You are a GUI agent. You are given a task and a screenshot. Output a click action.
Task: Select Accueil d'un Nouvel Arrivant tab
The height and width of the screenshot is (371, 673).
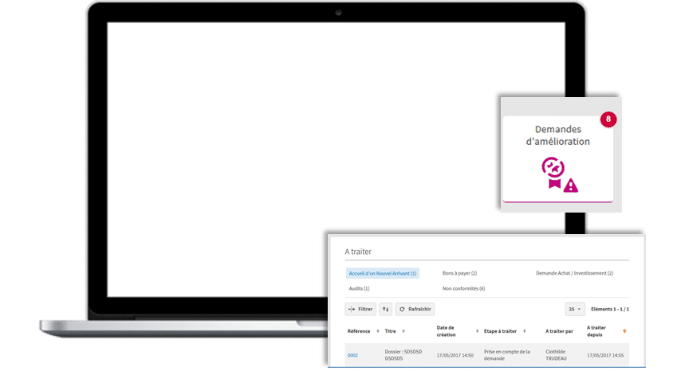[x=382, y=273]
